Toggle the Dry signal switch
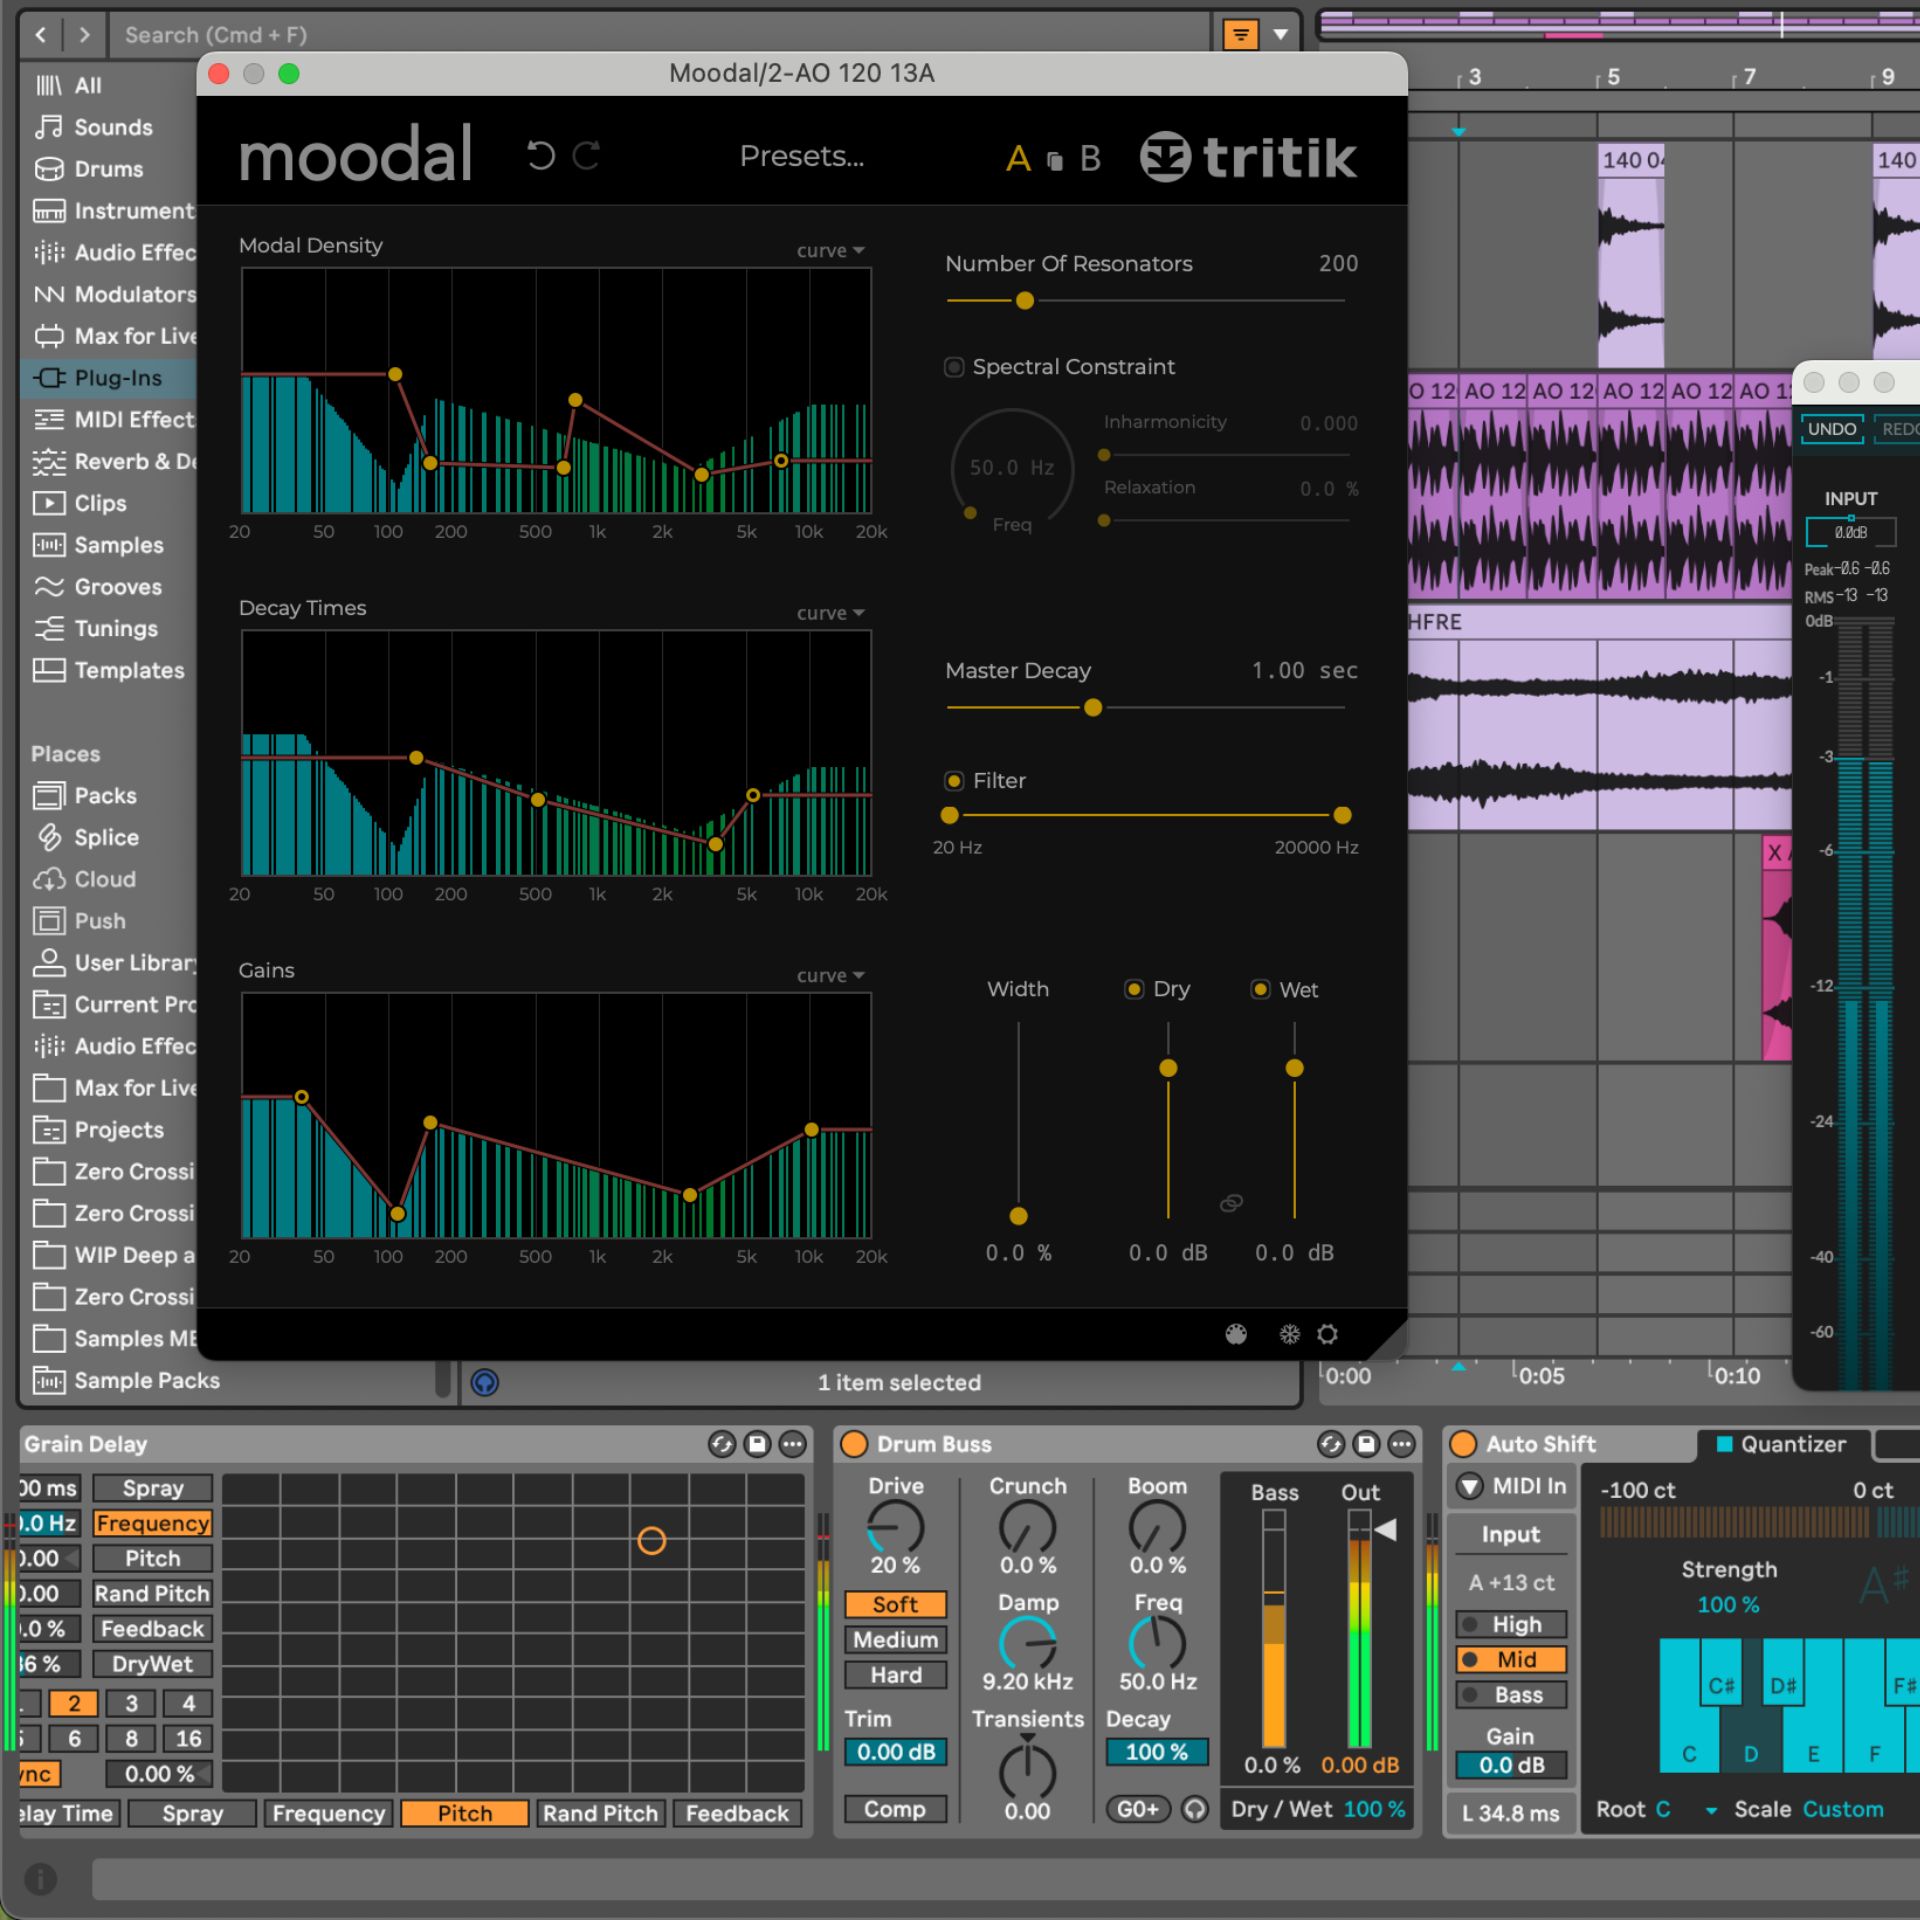Viewport: 1920px width, 1920px height. [x=1134, y=989]
